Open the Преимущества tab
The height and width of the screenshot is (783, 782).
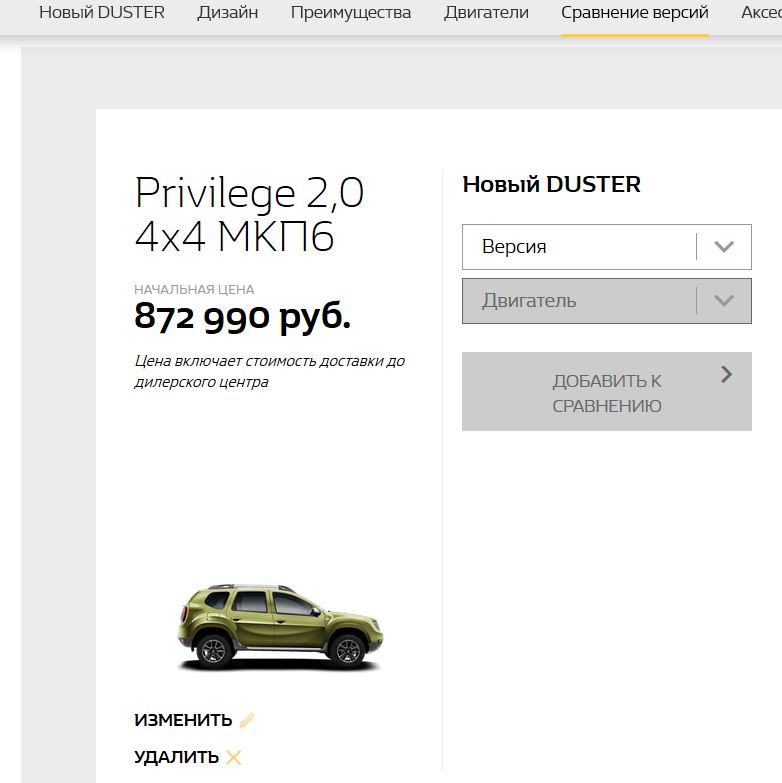pos(351,12)
